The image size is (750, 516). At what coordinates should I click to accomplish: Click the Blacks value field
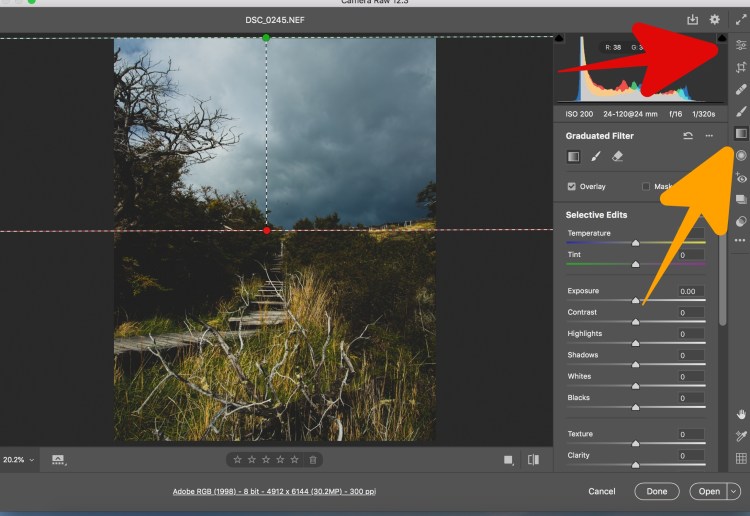690,398
